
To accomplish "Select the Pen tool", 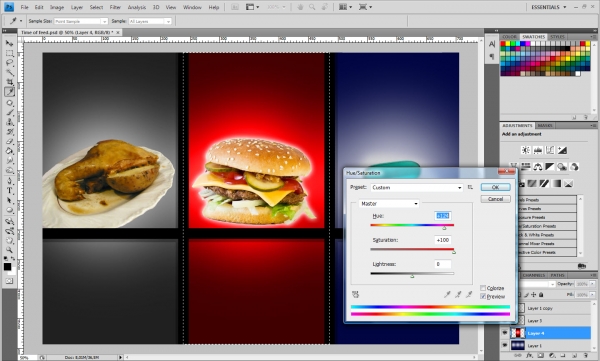I will click(9, 181).
